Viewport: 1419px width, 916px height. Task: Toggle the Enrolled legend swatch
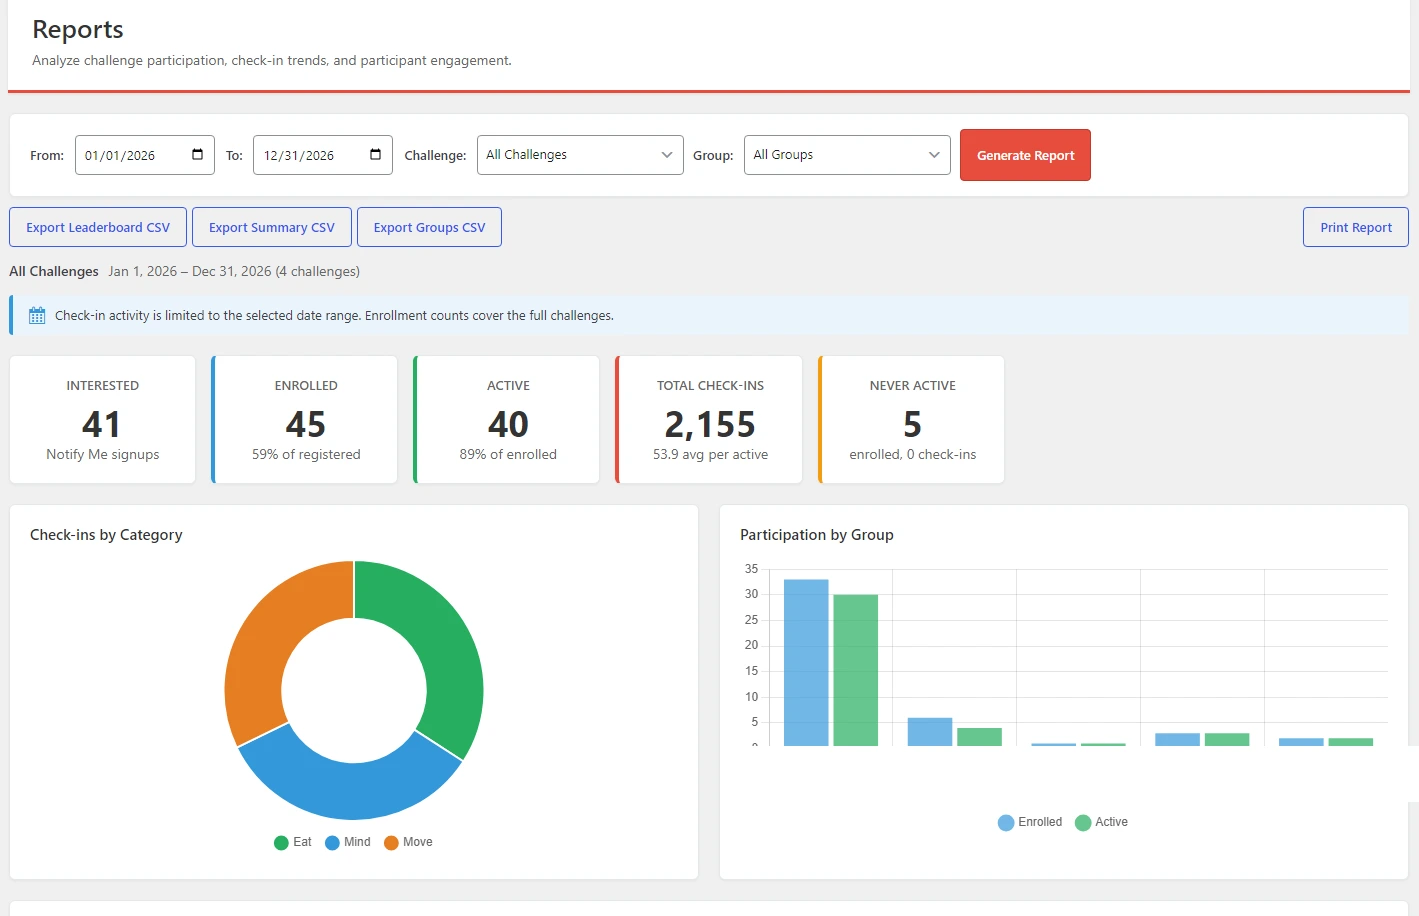tap(1006, 822)
